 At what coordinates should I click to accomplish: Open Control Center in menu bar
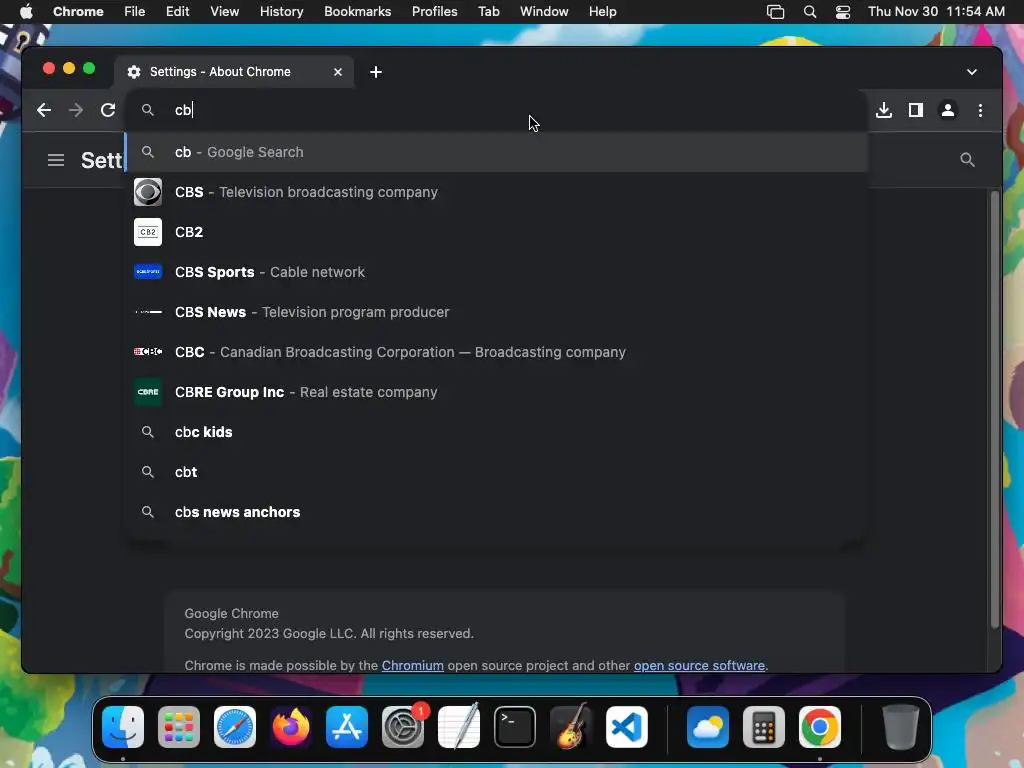[x=842, y=11]
